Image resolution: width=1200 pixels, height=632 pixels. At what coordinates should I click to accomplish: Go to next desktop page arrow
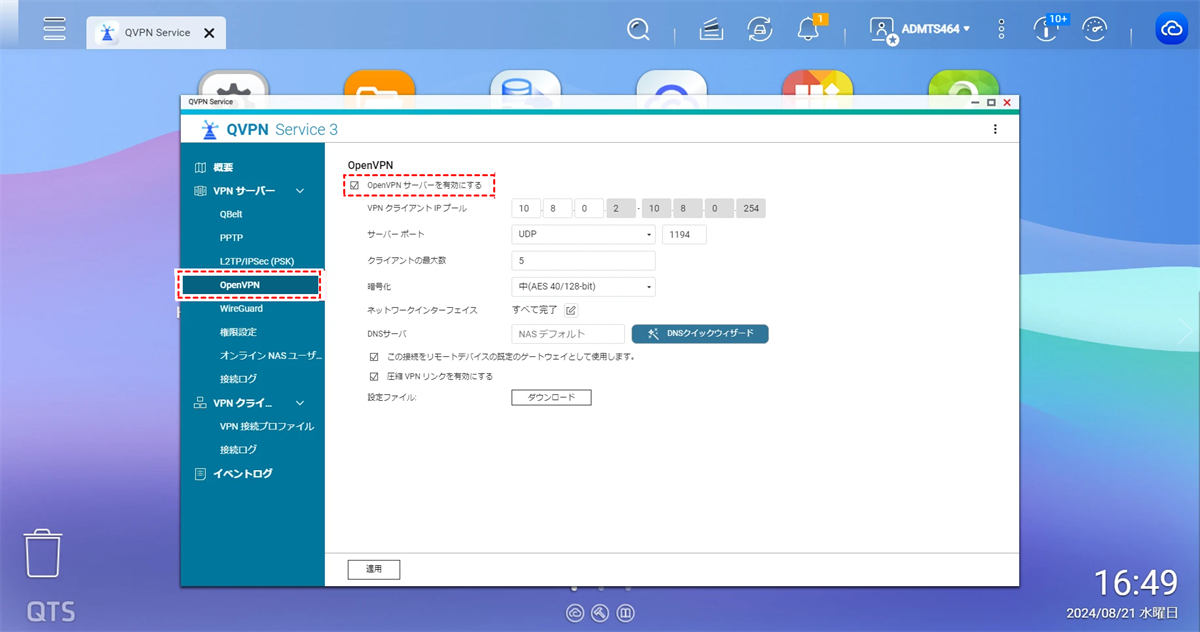[x=1186, y=332]
